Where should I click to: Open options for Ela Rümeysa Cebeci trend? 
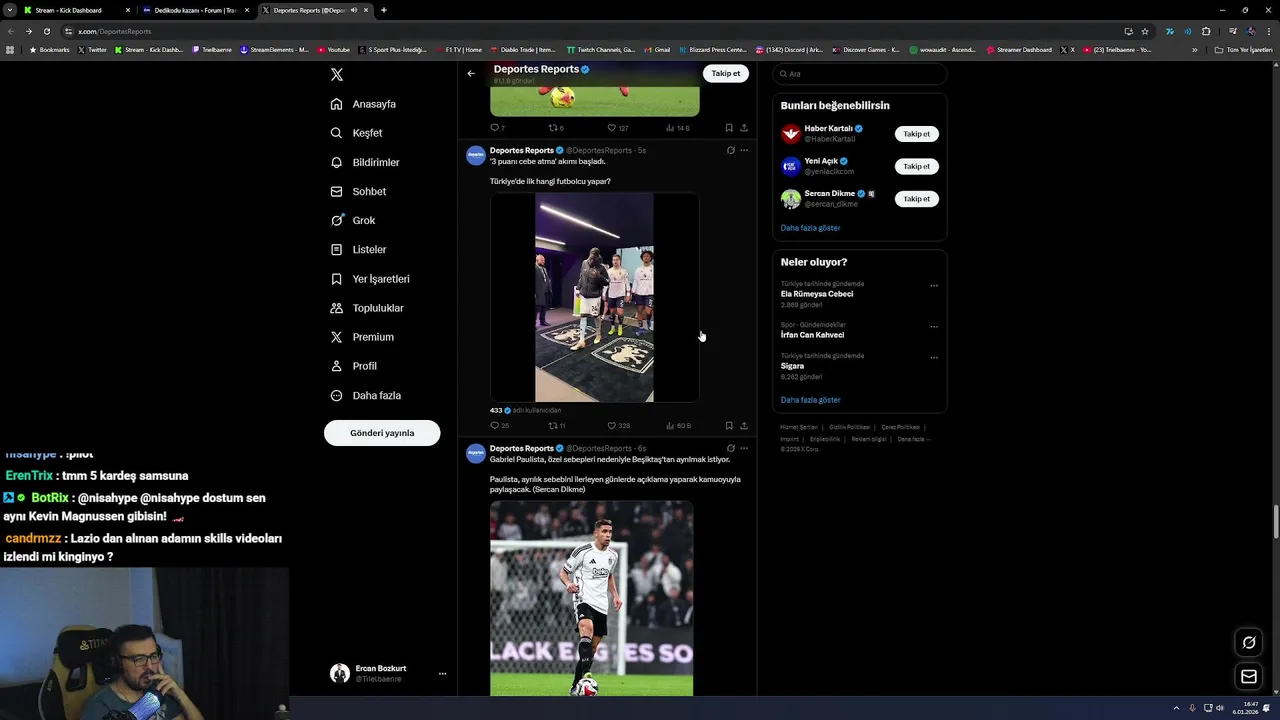934,286
